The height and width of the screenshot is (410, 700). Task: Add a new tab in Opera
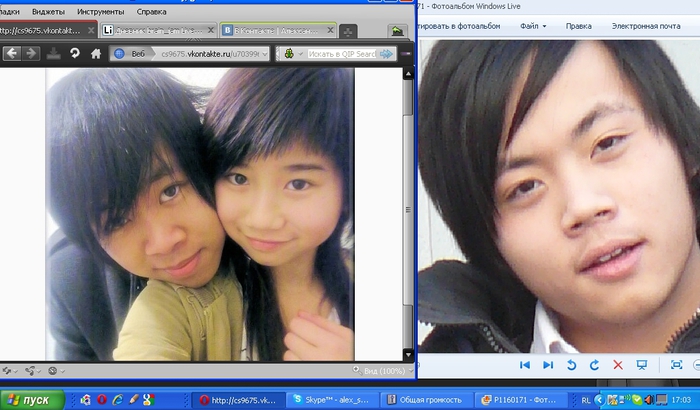point(348,31)
